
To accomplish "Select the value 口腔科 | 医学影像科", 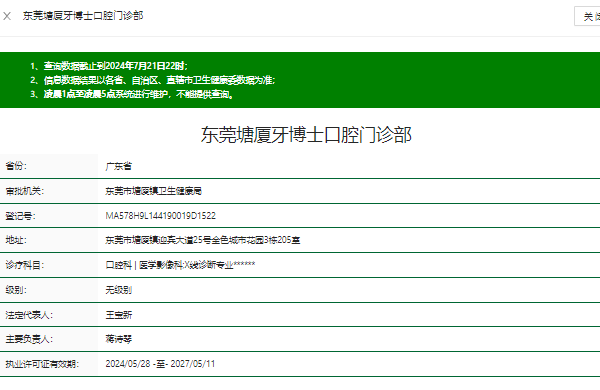I will click(x=145, y=265).
